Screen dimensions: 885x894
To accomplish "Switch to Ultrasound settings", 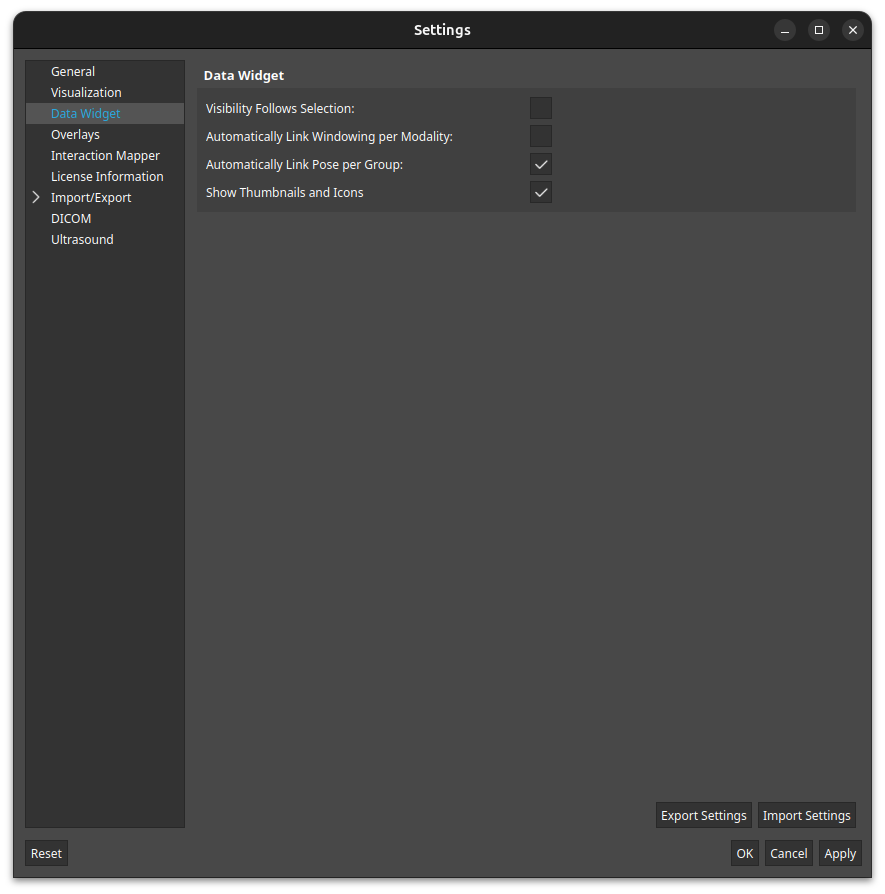I will click(x=105, y=239).
